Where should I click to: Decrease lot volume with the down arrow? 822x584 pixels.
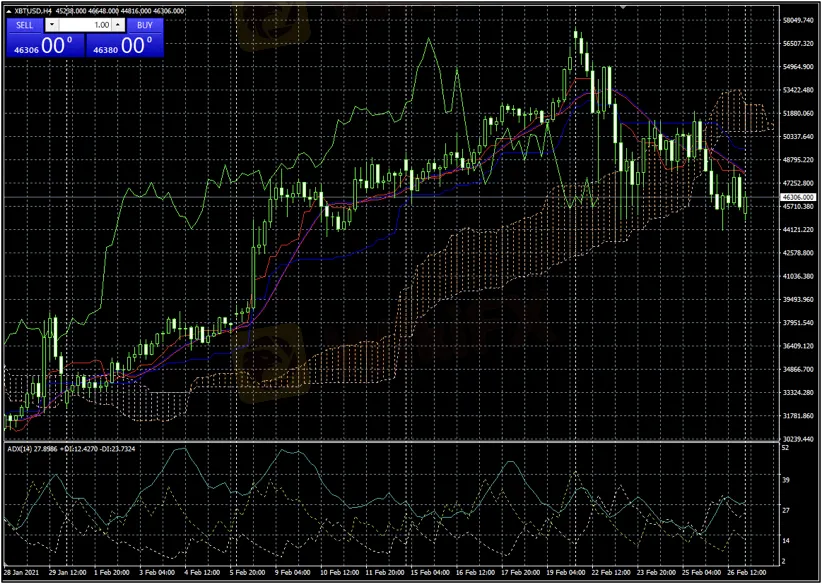tap(53, 25)
